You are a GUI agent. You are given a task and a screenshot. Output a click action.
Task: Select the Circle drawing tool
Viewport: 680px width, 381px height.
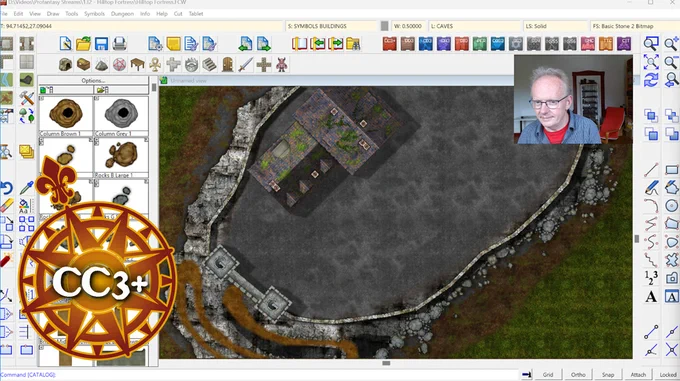coord(671,206)
